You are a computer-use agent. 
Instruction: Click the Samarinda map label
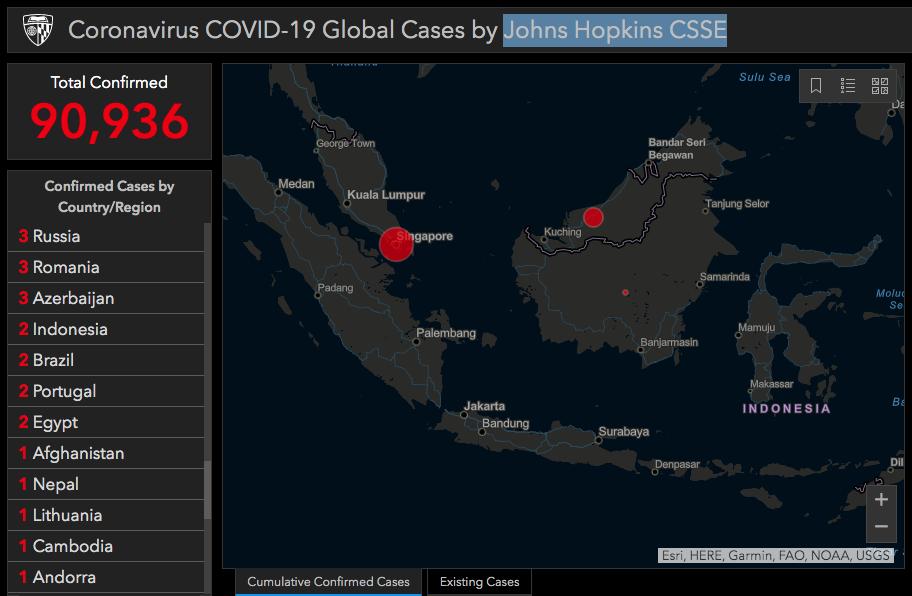pyautogui.click(x=725, y=277)
